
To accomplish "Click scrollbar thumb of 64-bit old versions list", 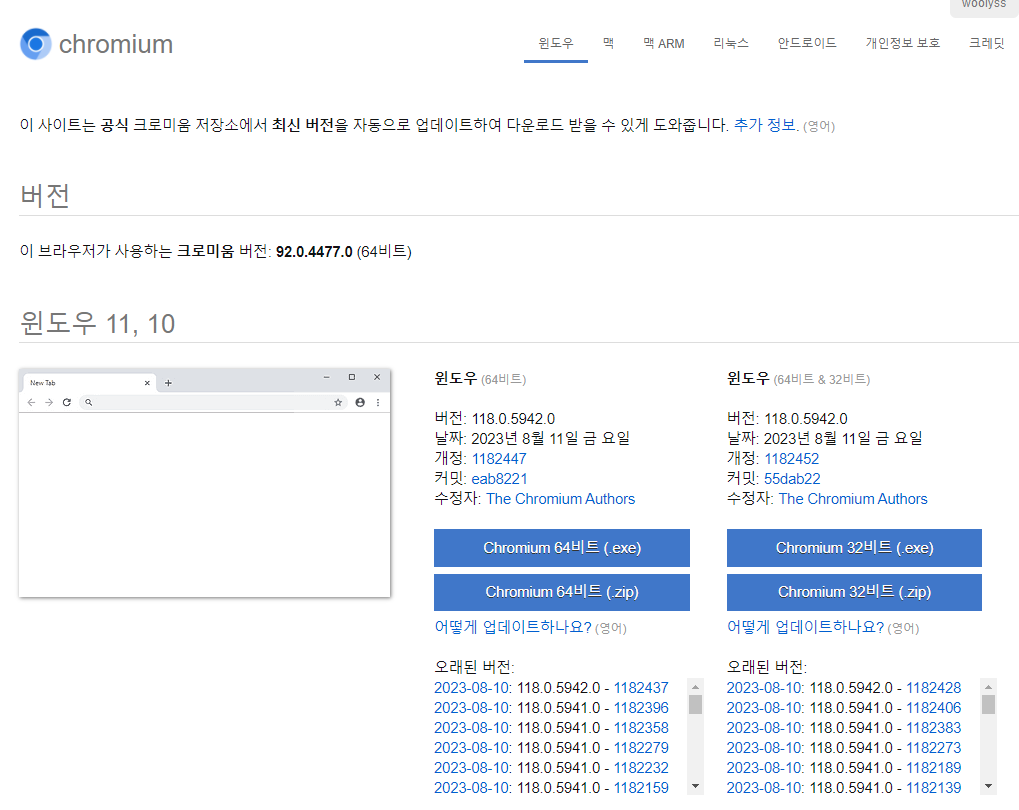I will pyautogui.click(x=695, y=705).
